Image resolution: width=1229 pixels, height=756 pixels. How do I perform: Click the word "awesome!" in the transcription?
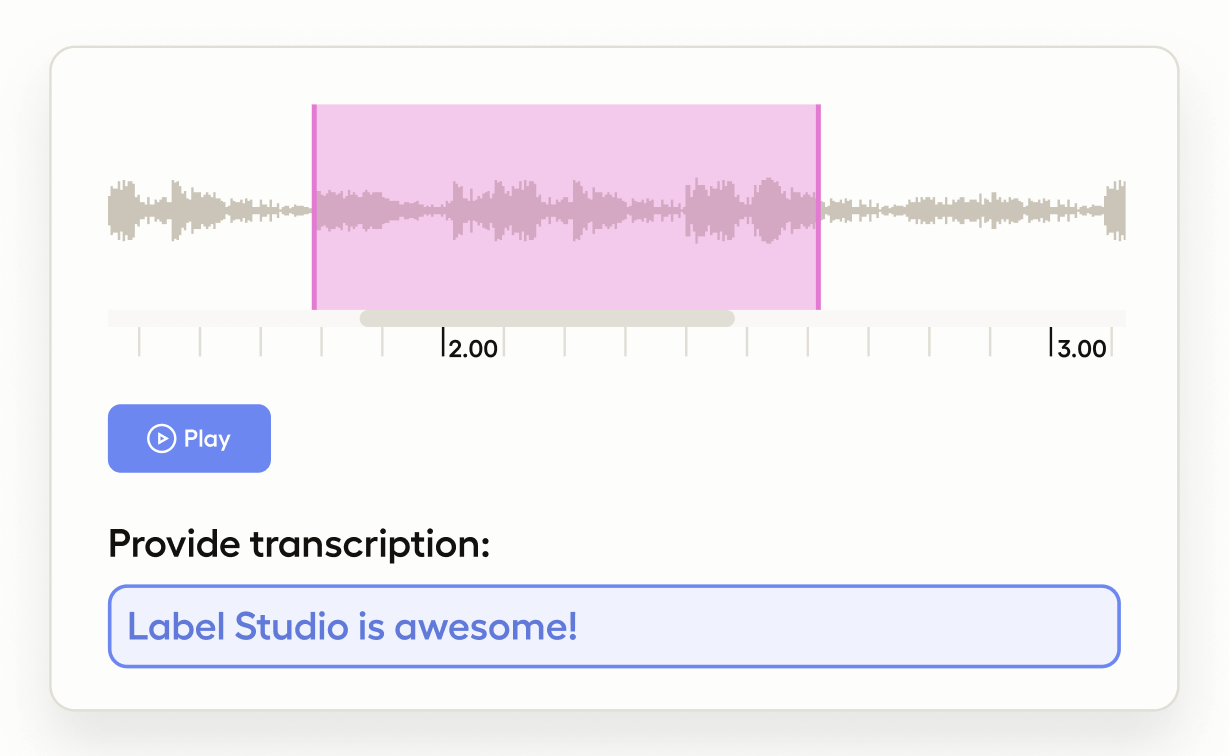(485, 627)
